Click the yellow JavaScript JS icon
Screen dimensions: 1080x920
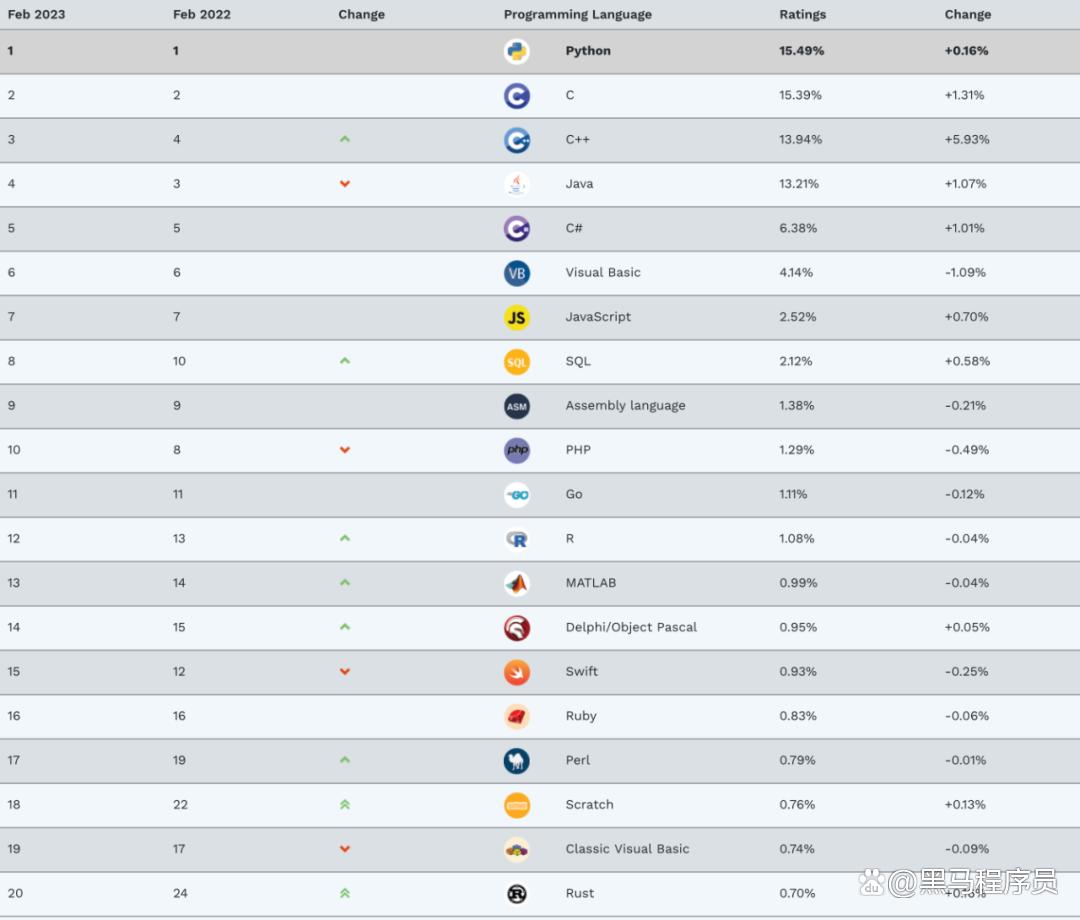[x=516, y=317]
